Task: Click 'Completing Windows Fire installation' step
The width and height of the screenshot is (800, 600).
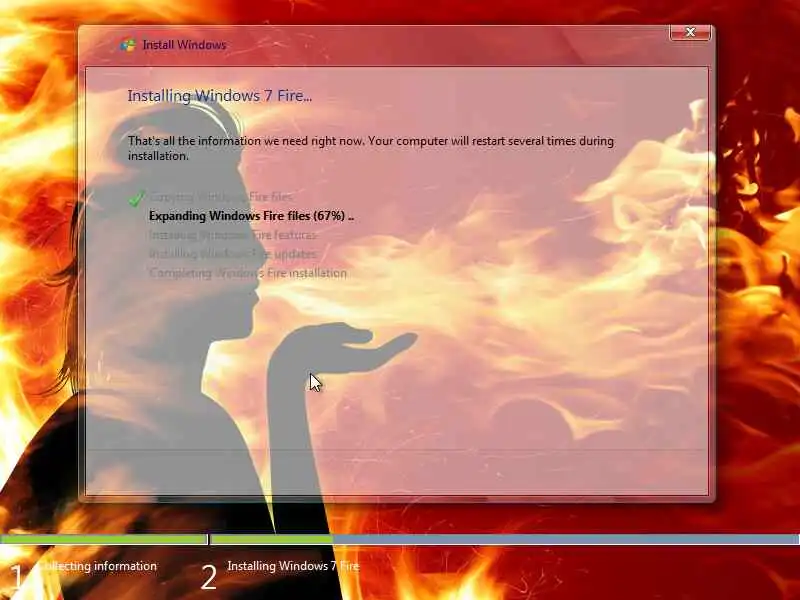Action: (x=248, y=273)
